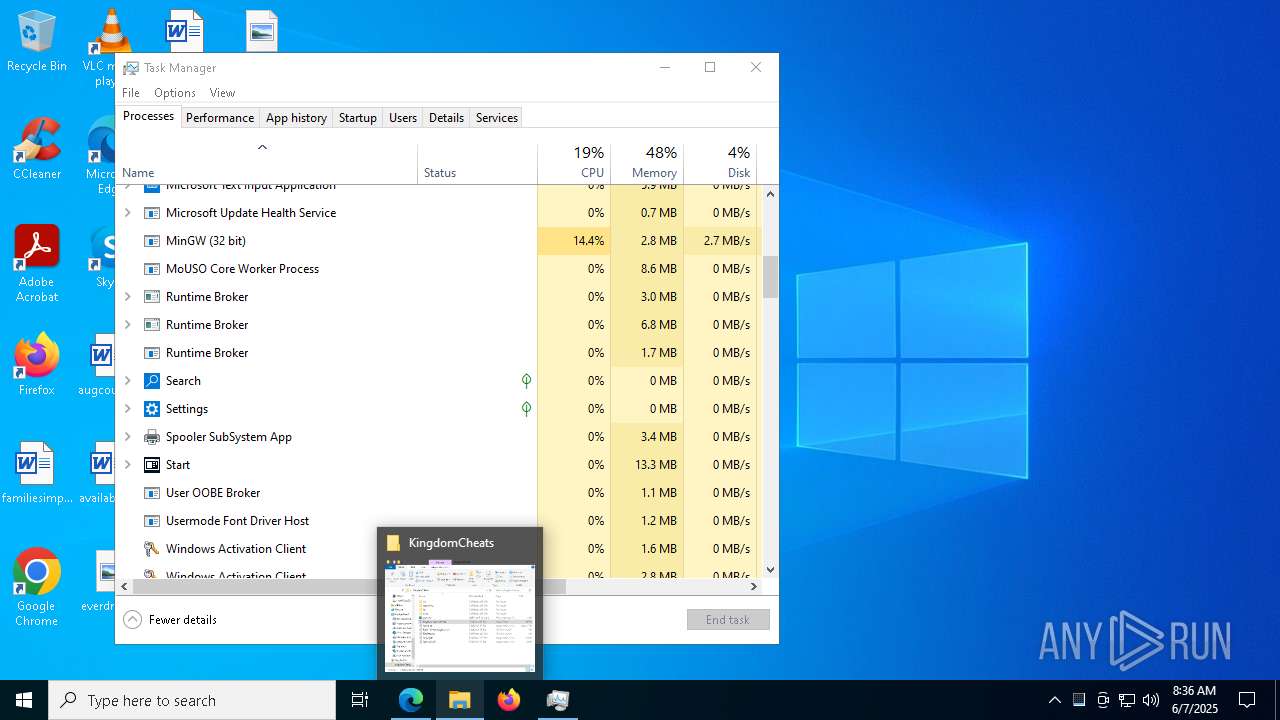The image size is (1280, 720).
Task: Sort processes by CPU column header
Action: (x=574, y=163)
